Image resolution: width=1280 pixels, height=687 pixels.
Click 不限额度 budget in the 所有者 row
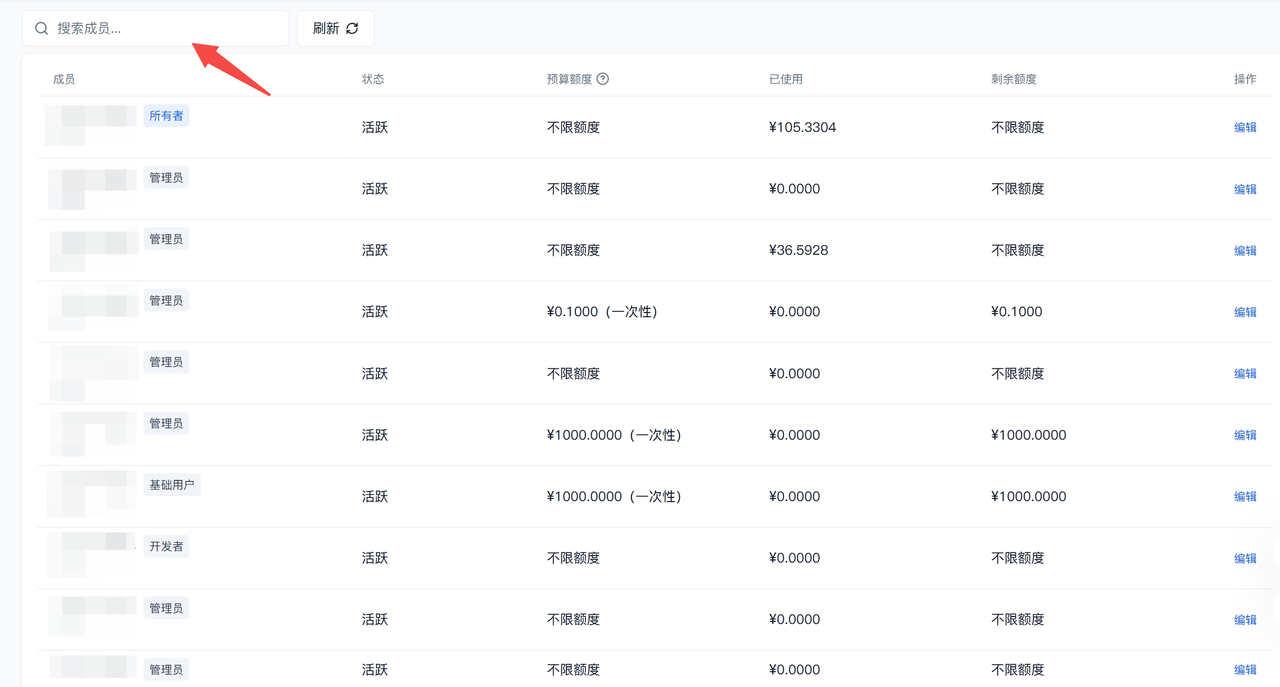pyautogui.click(x=574, y=127)
